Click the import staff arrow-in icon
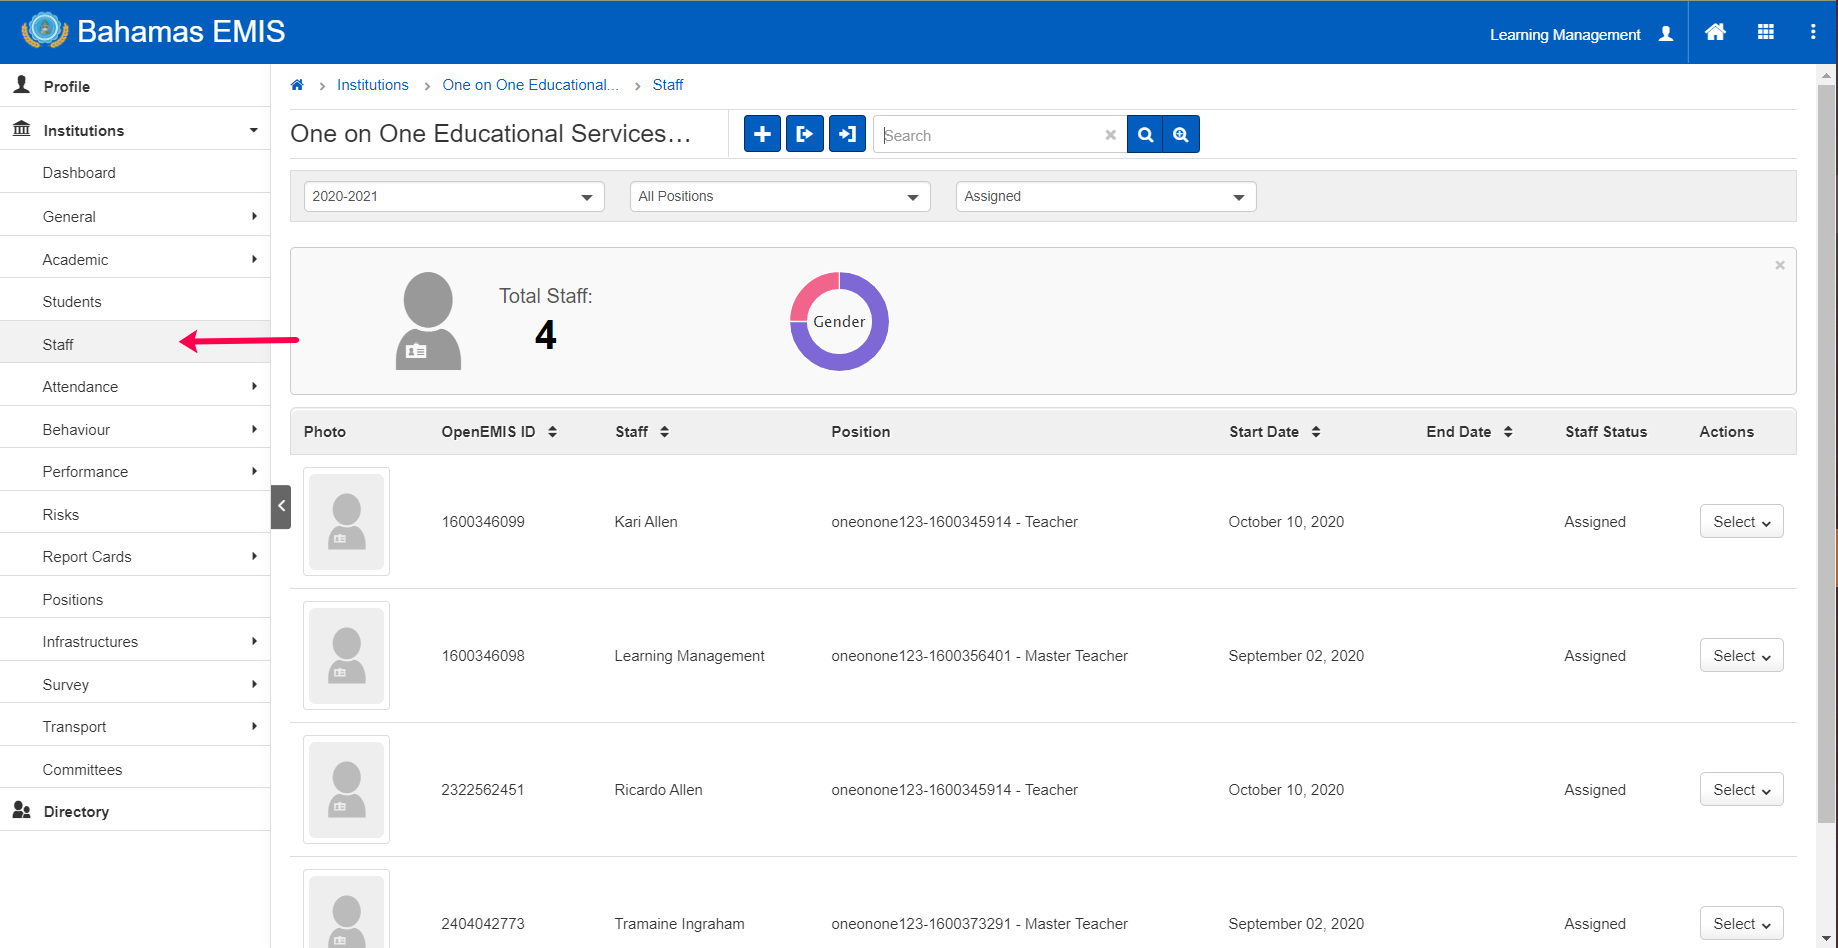1838x948 pixels. coord(847,134)
